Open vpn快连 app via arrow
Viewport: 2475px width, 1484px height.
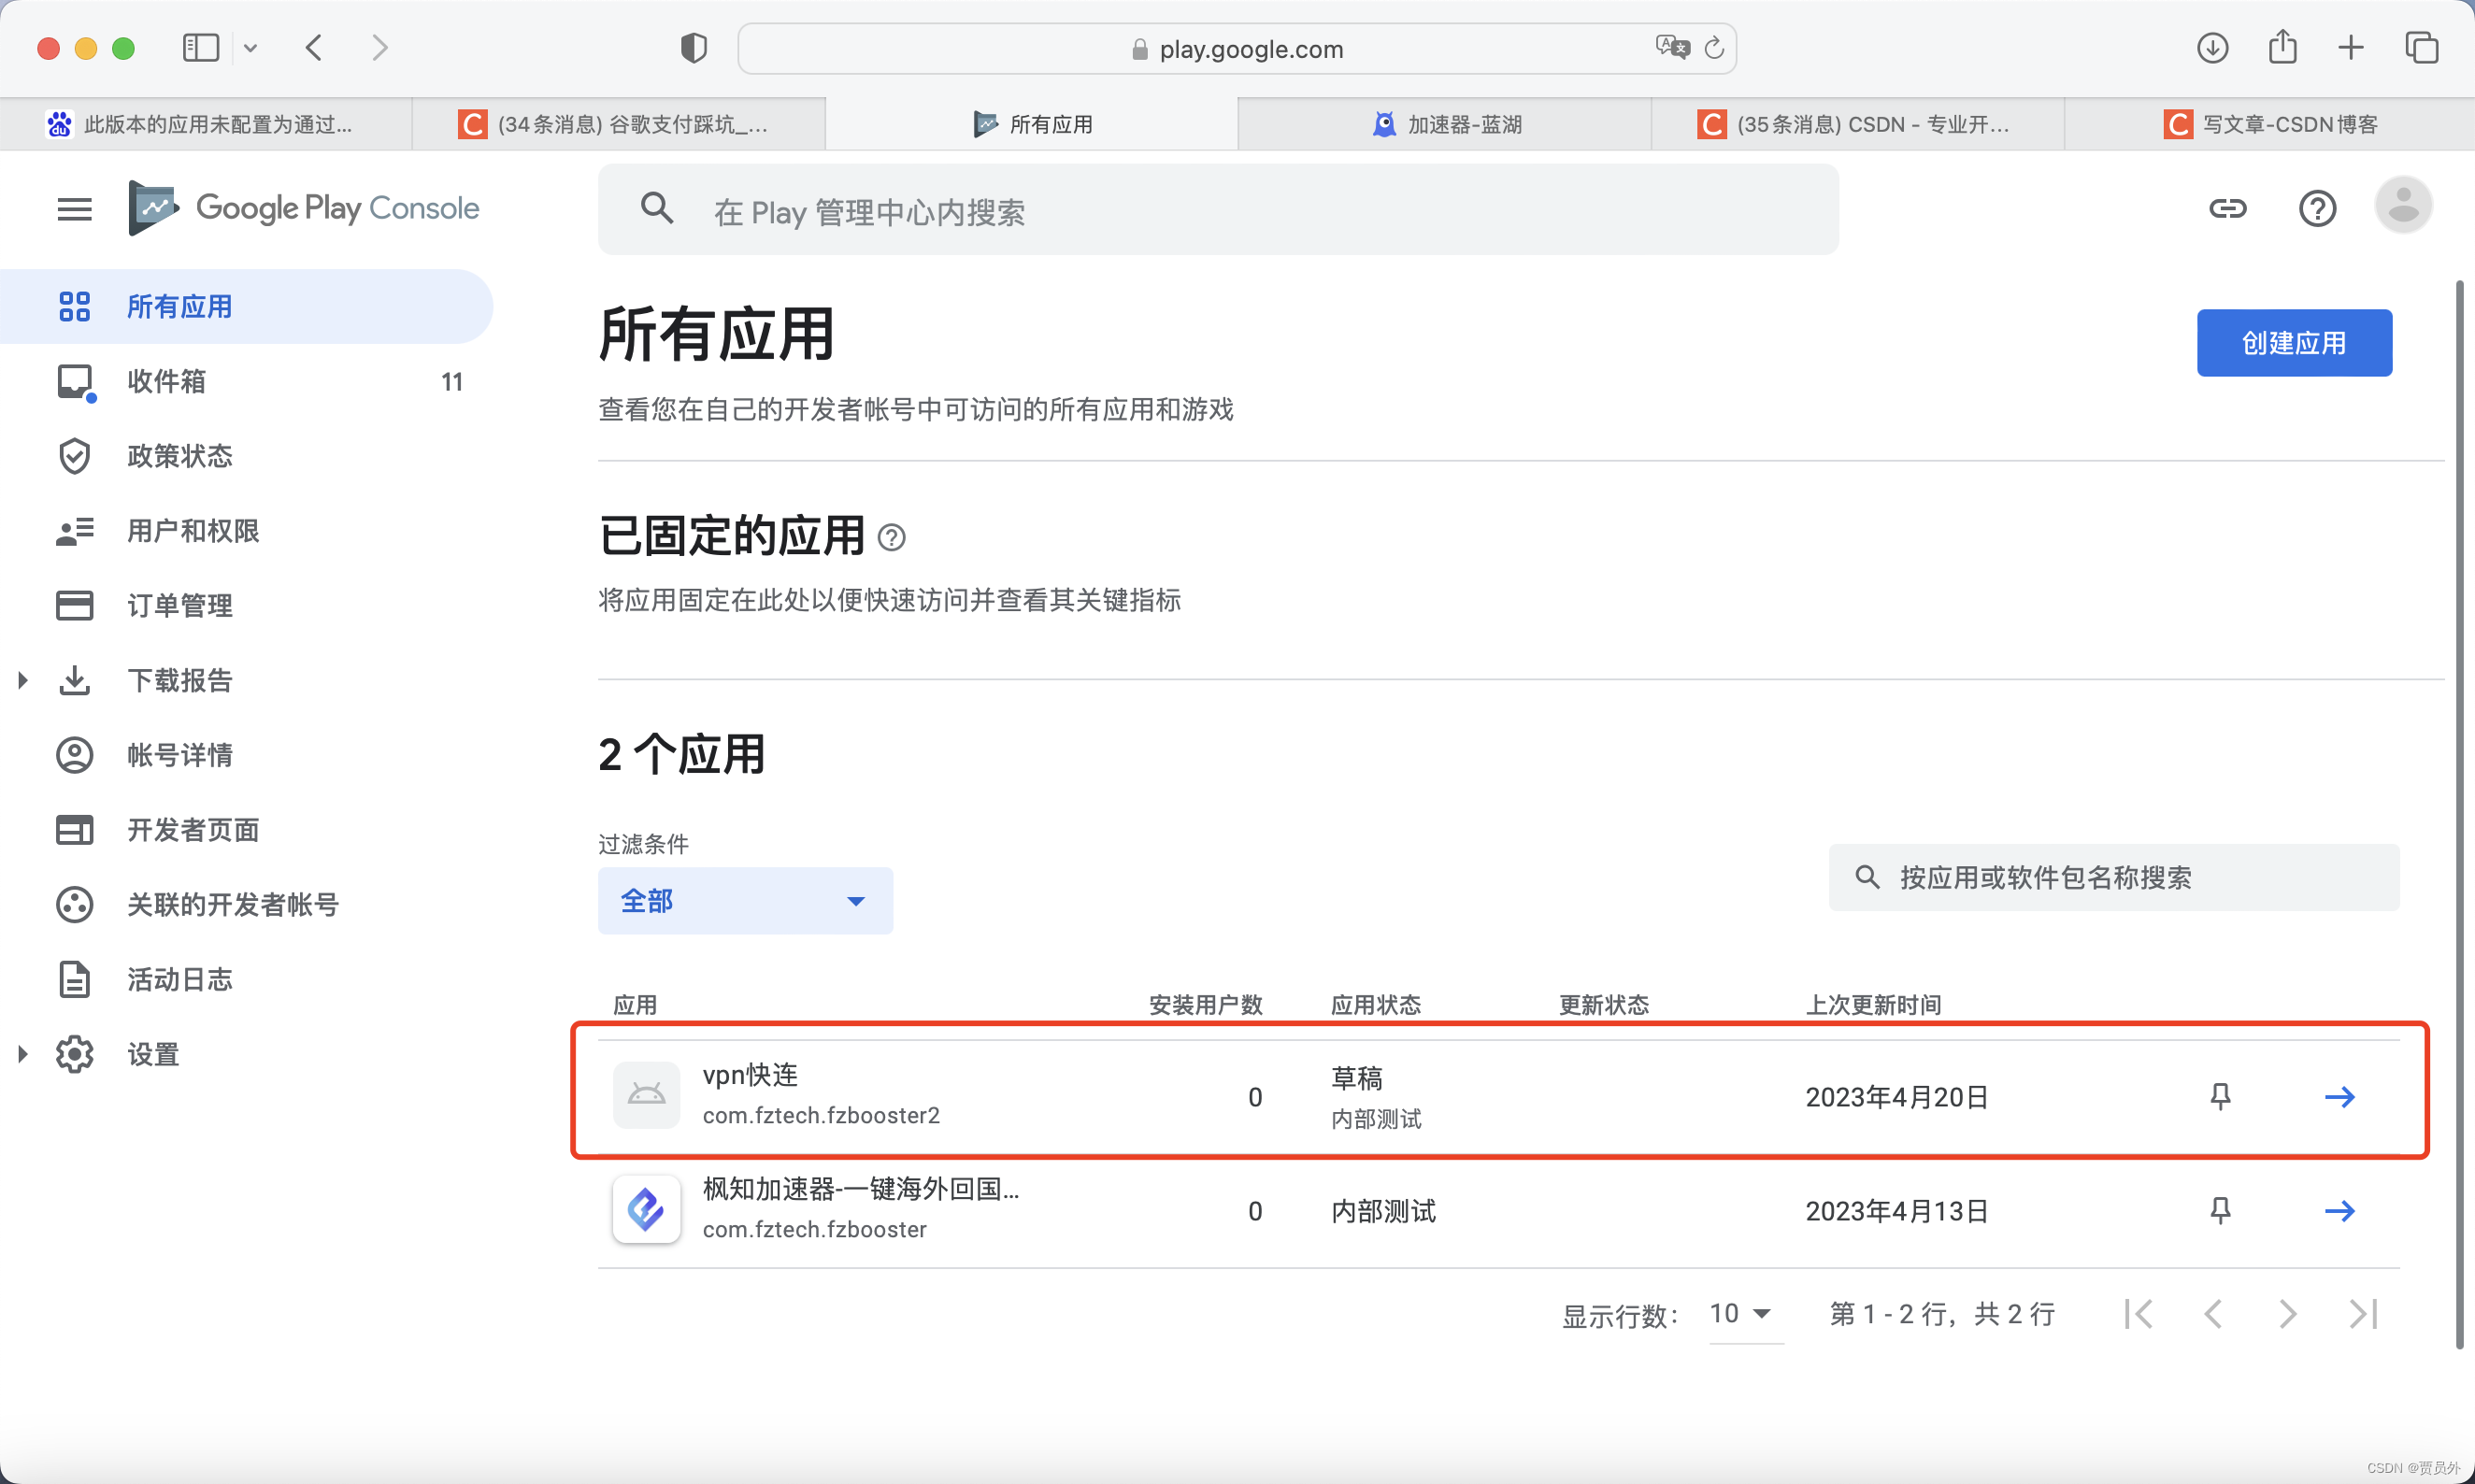click(x=2339, y=1097)
